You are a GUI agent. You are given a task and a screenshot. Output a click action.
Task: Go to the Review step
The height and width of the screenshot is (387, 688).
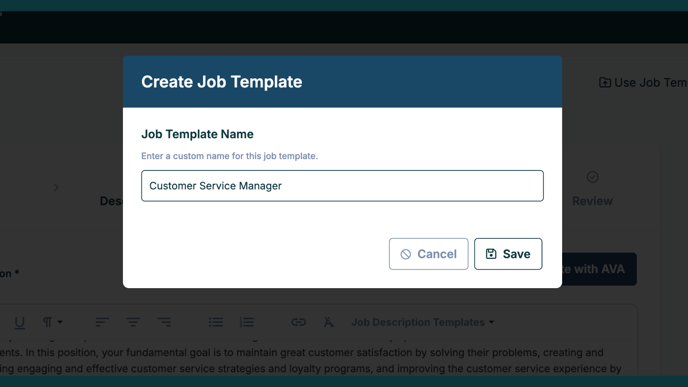(x=592, y=190)
